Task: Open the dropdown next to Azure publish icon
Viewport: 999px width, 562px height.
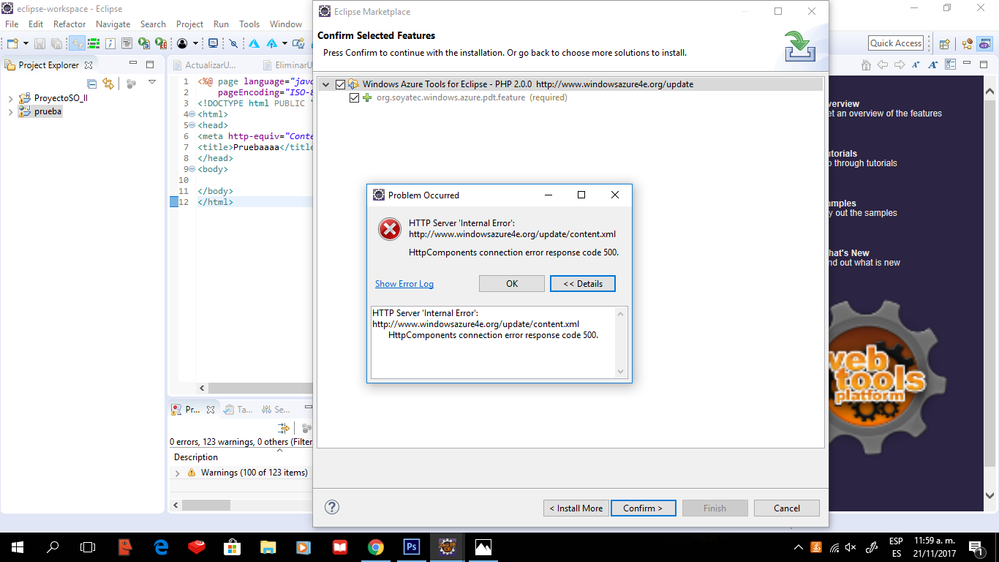Action: pyautogui.click(x=284, y=43)
